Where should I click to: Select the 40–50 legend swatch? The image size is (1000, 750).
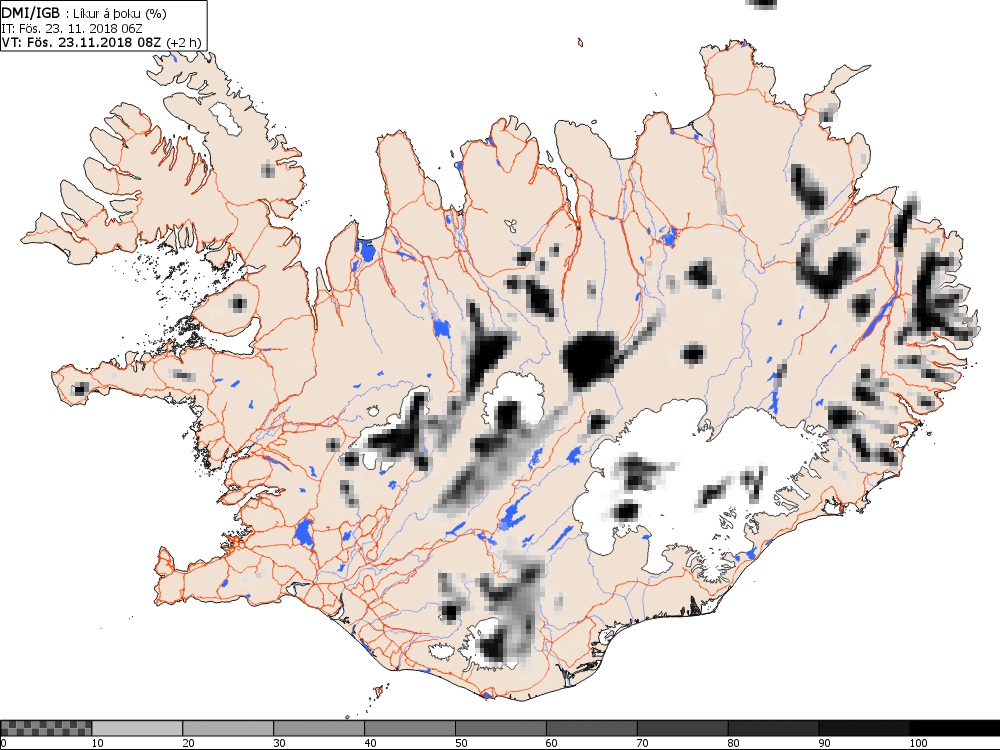point(409,728)
